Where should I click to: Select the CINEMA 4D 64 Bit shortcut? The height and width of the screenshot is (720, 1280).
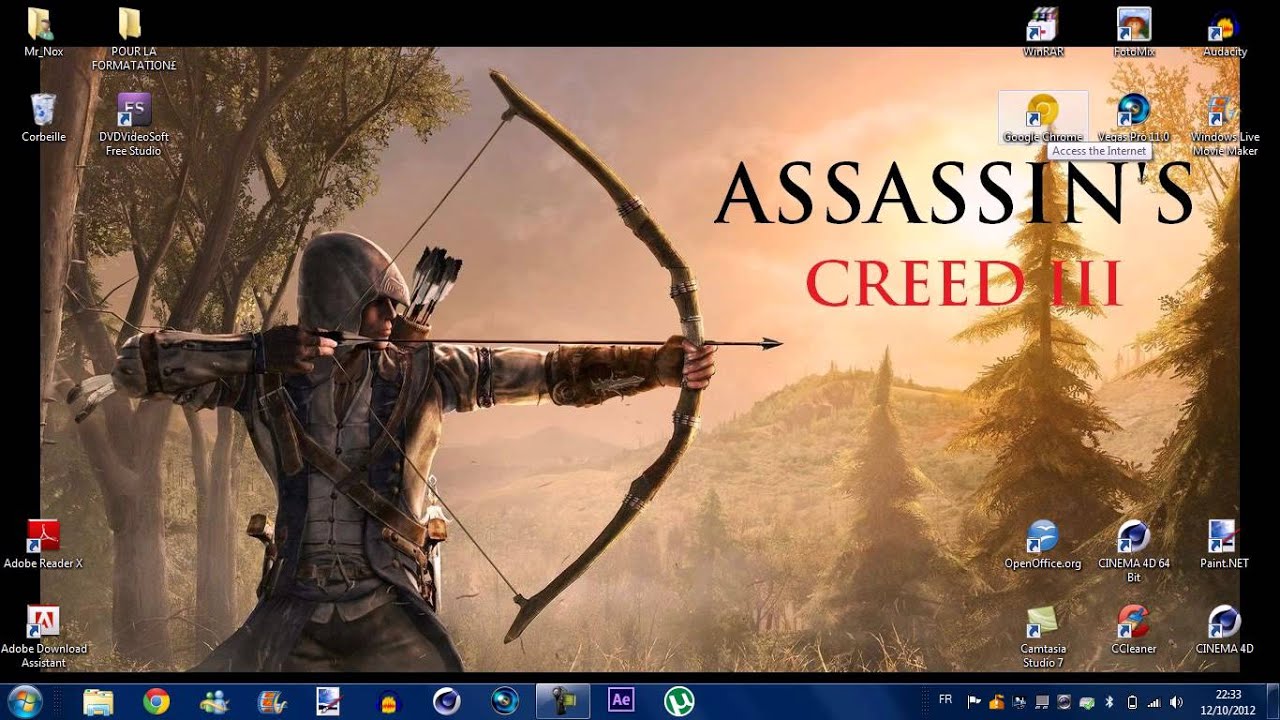coord(1133,551)
